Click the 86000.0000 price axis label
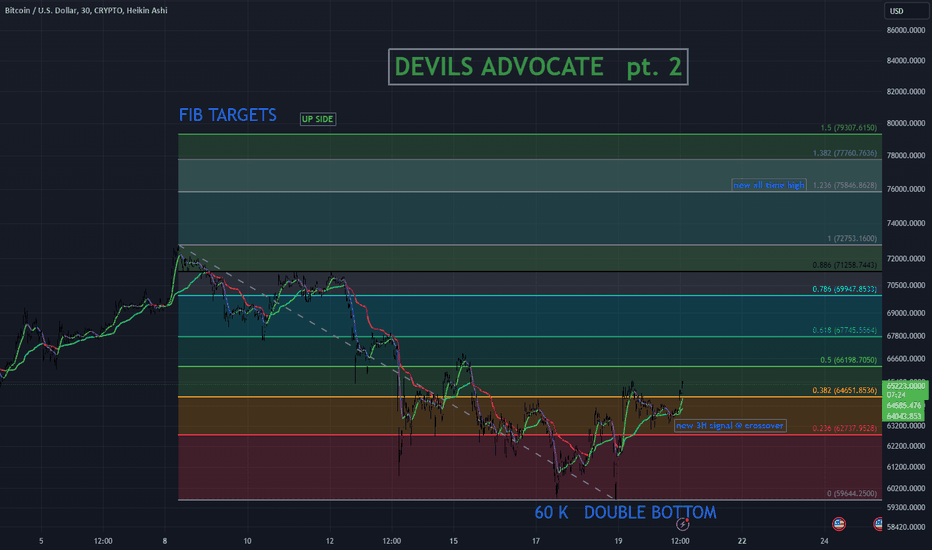The width and height of the screenshot is (932, 550). 906,30
